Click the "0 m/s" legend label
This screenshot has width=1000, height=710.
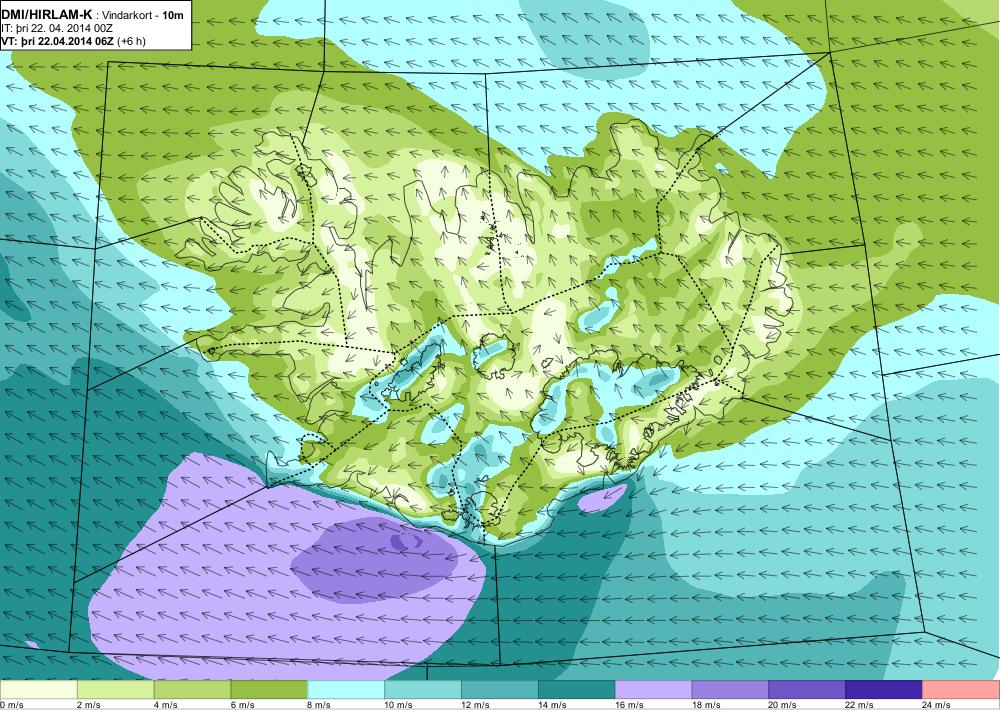point(12,705)
